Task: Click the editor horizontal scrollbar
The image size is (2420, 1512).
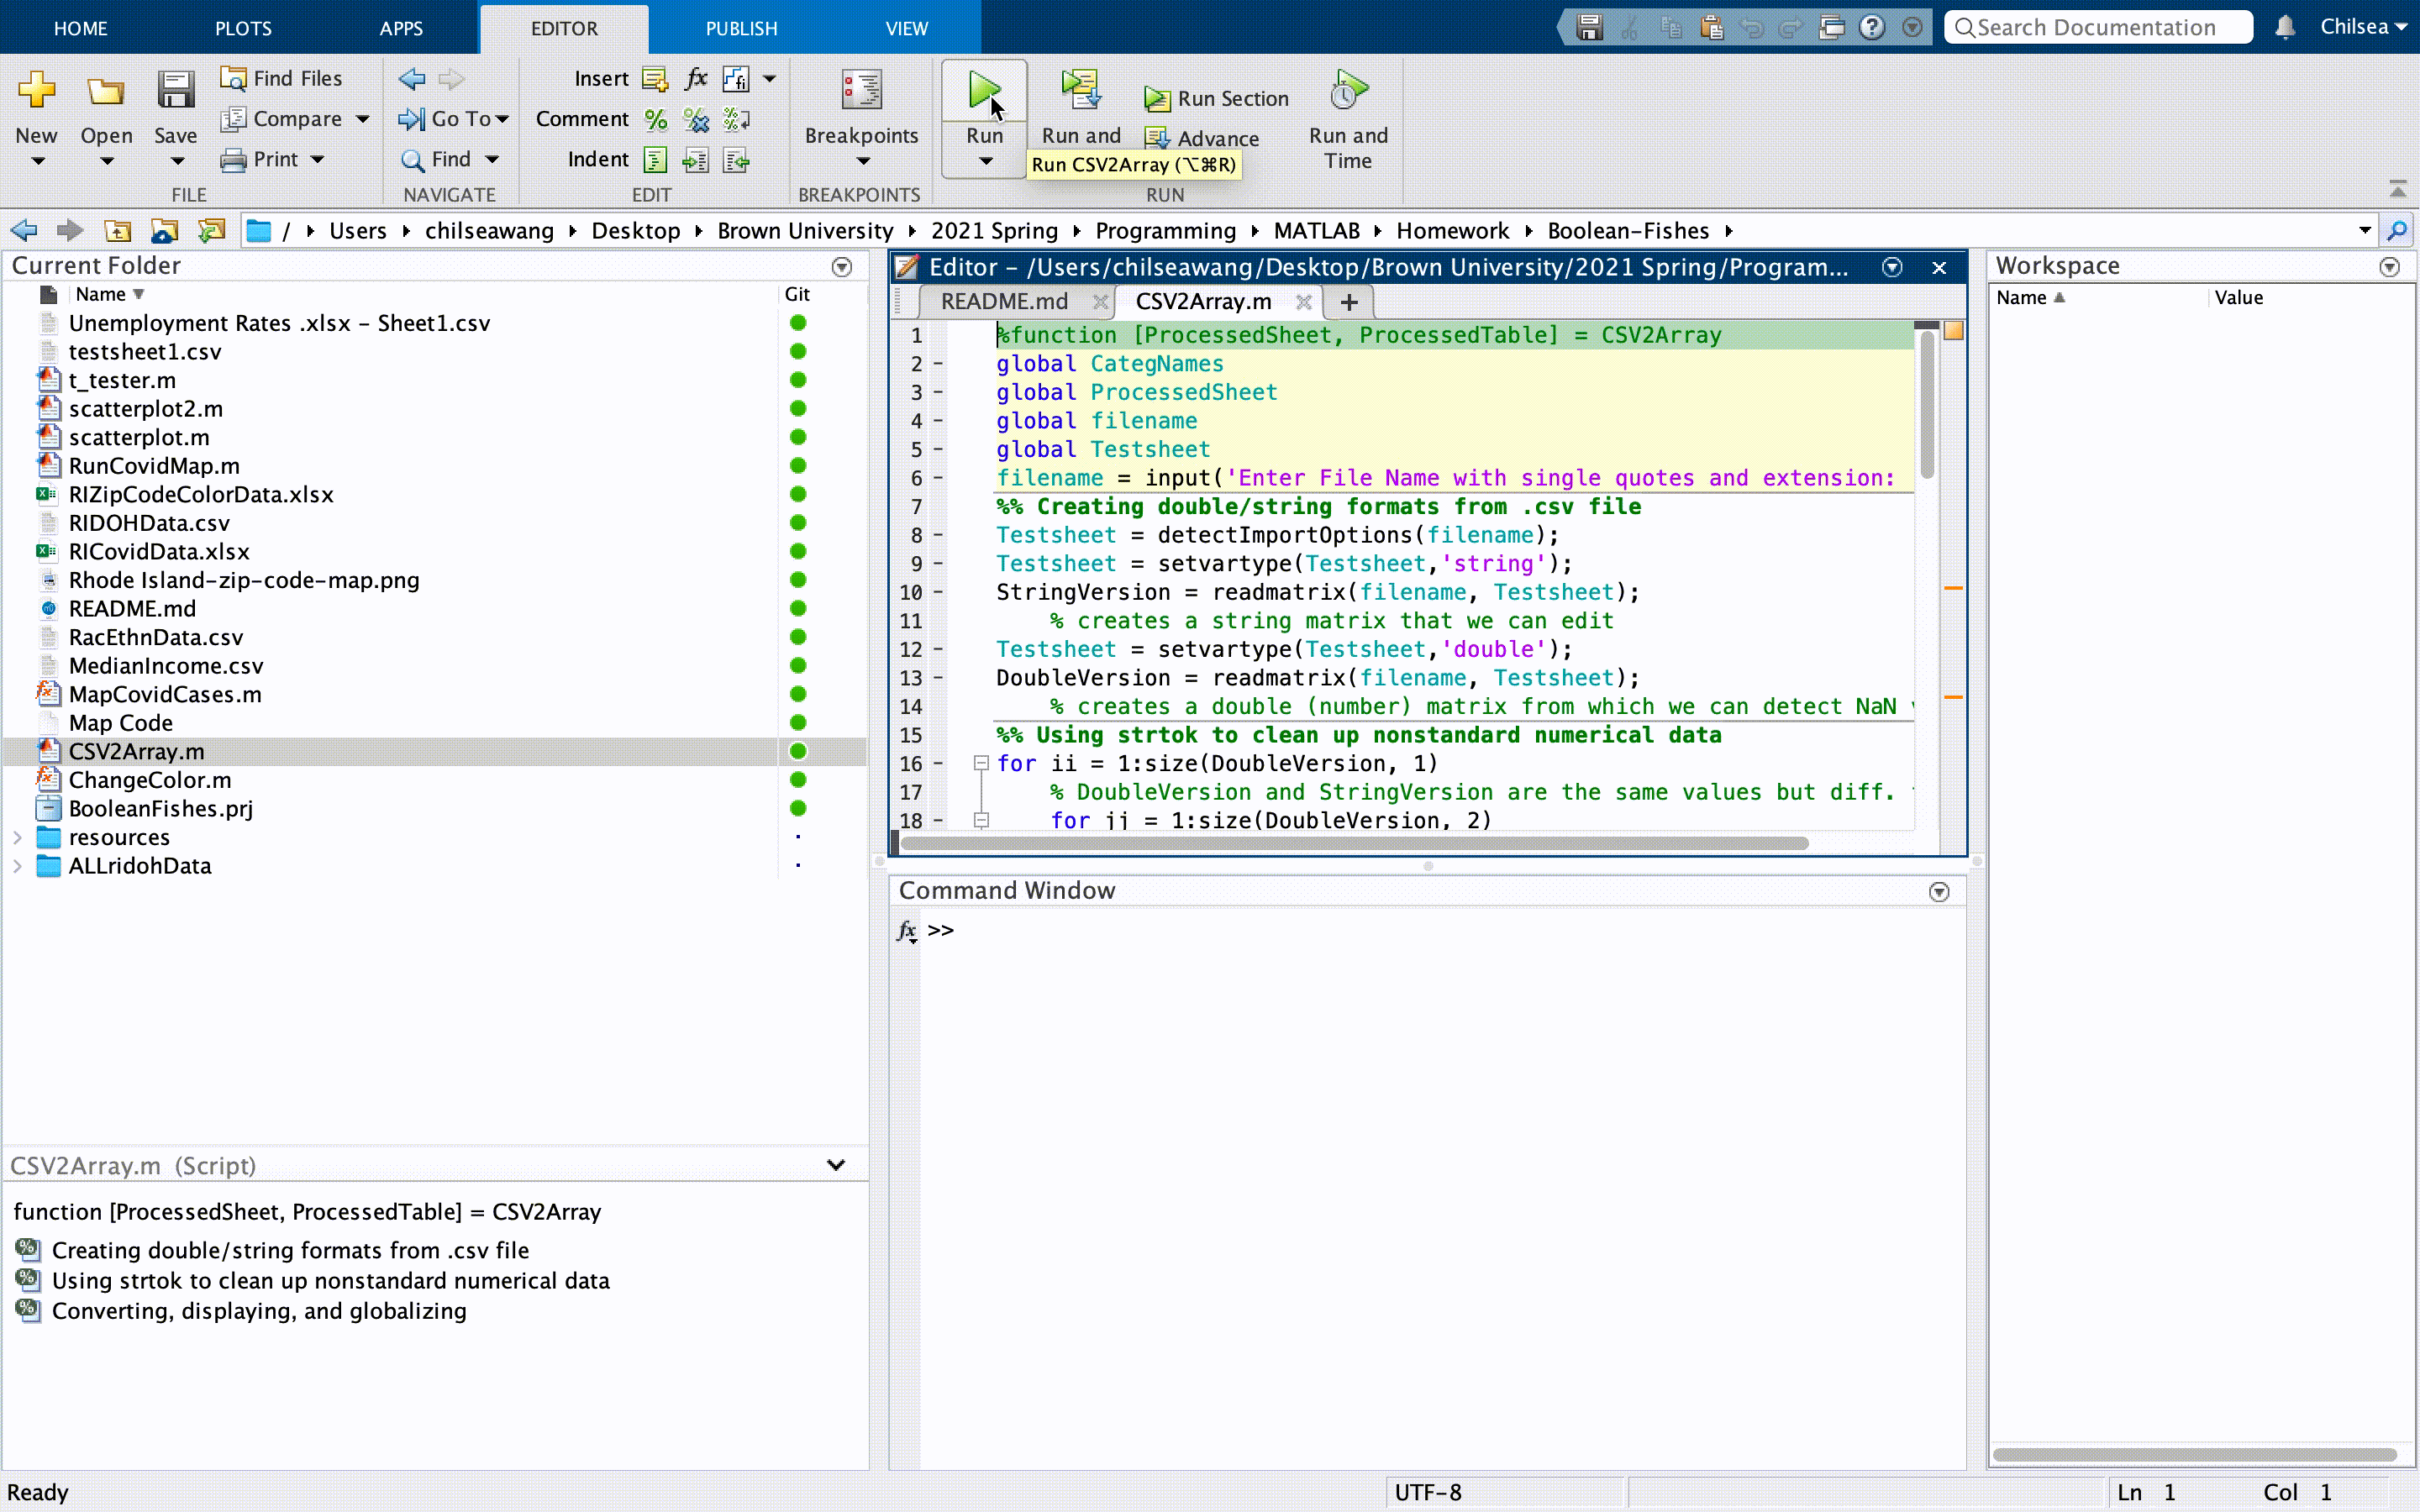Action: [x=1354, y=843]
